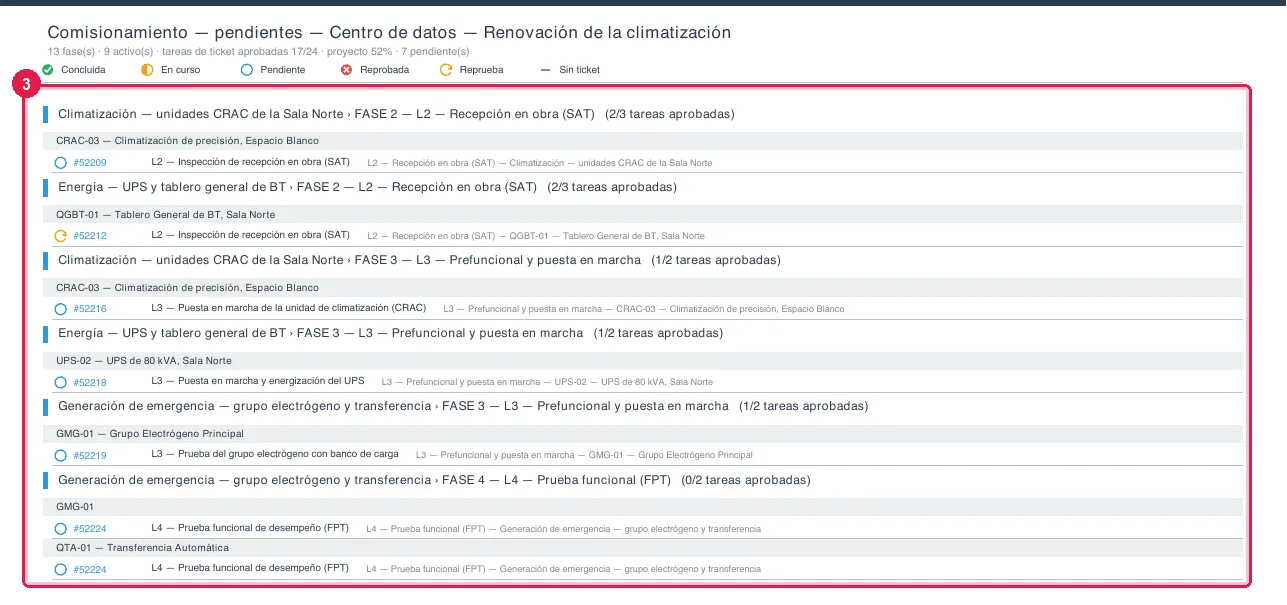1287x605 pixels.
Task: Click the Sin ticket legend dash icon
Action: pos(545,70)
